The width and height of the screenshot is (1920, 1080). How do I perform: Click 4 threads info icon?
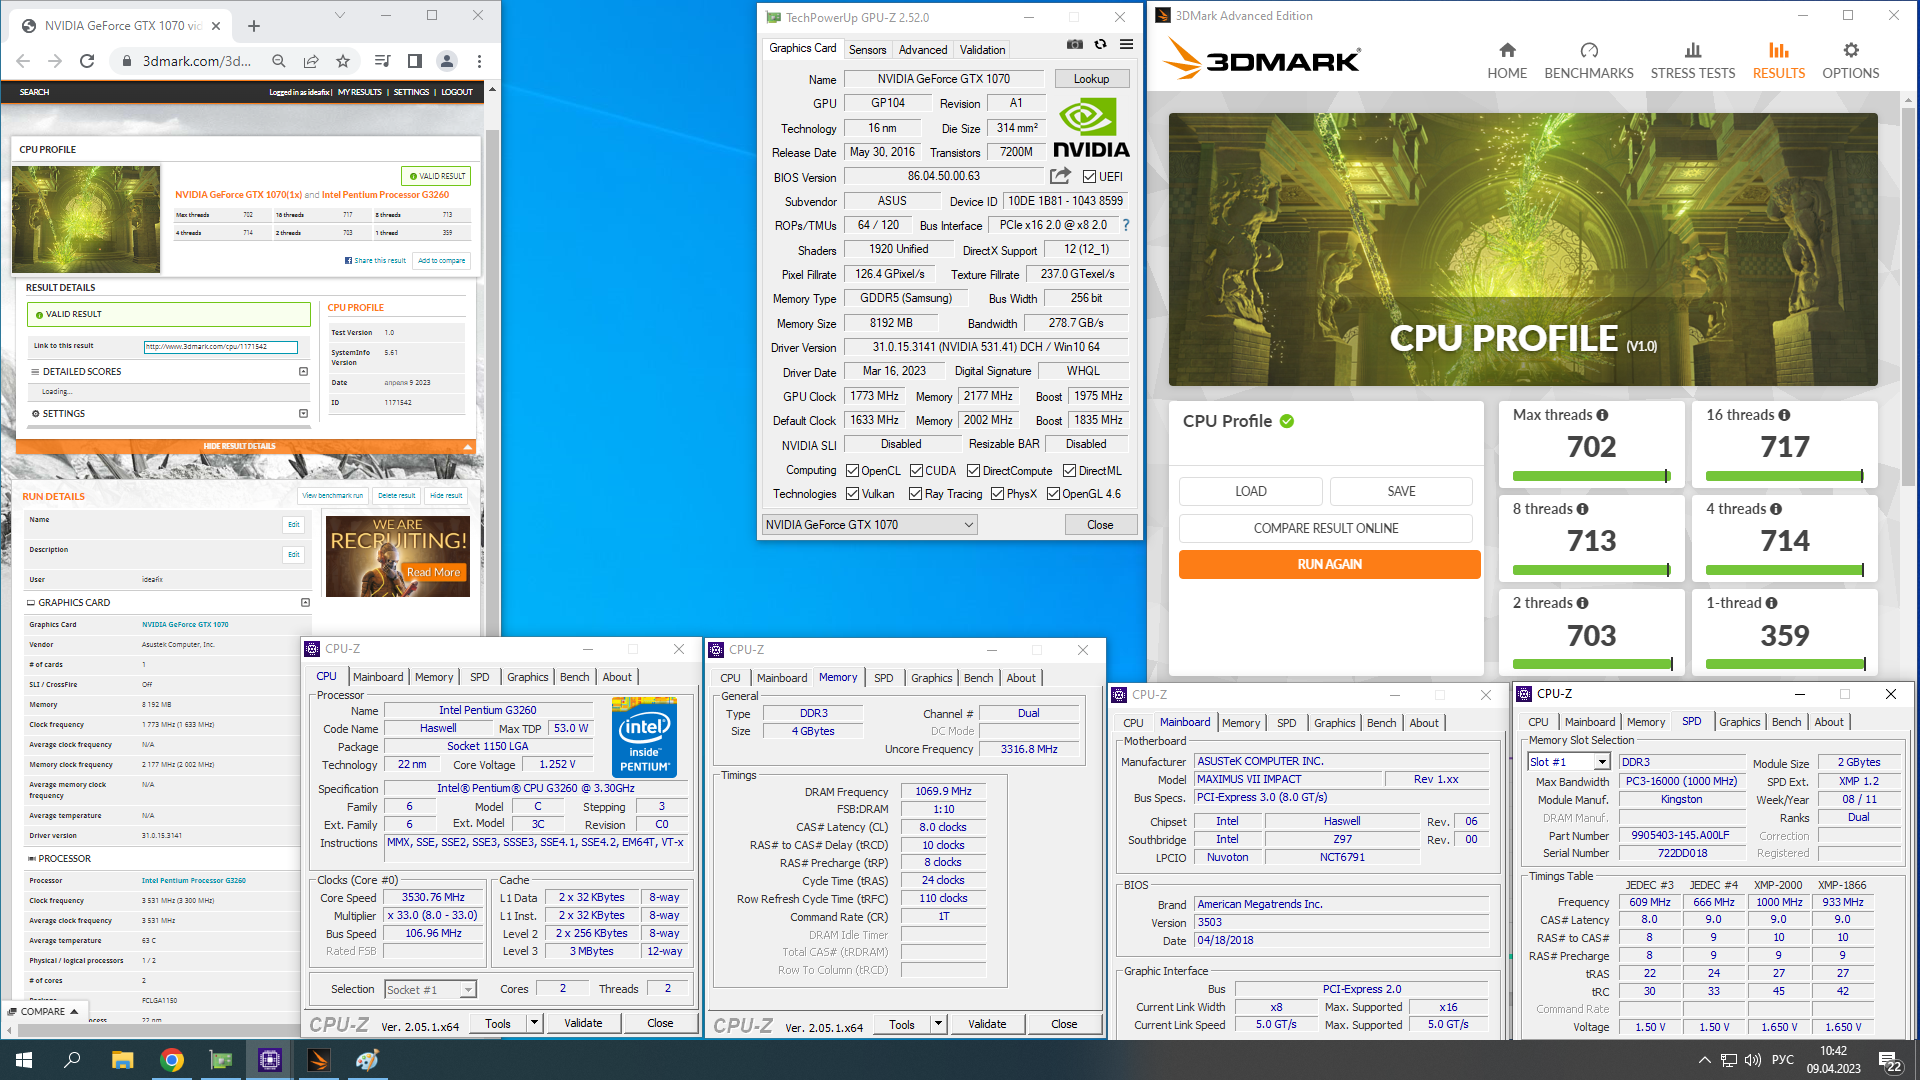pos(1776,509)
